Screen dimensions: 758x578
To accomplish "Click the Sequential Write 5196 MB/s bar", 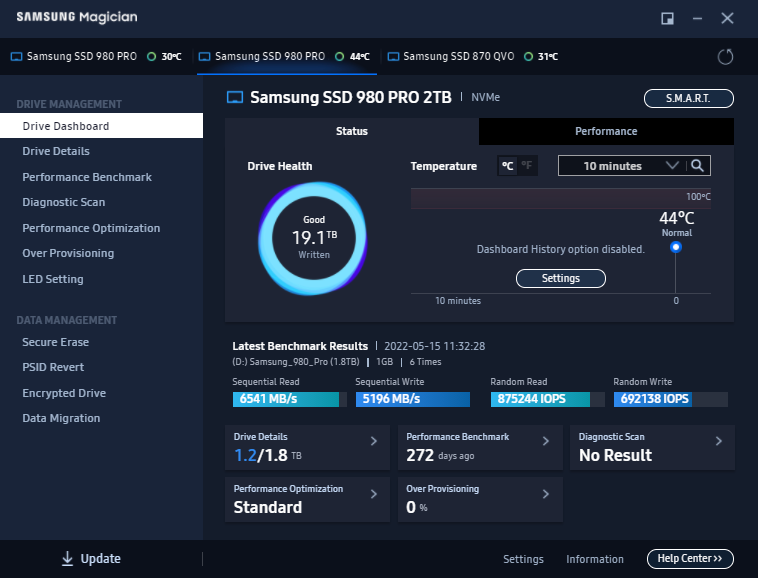I will pyautogui.click(x=413, y=399).
